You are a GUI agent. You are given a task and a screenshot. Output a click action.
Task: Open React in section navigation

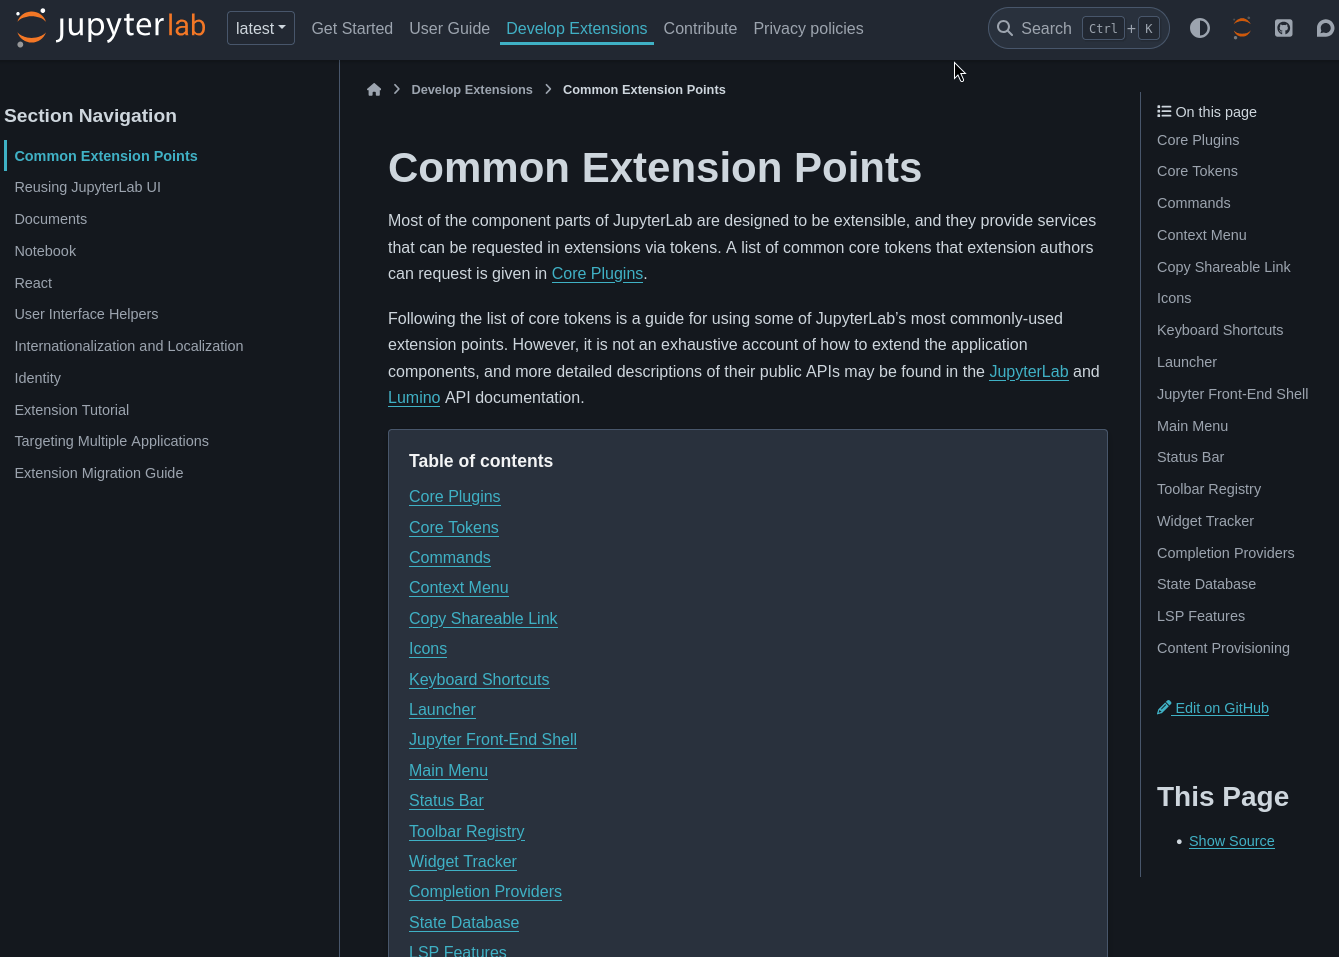(33, 283)
